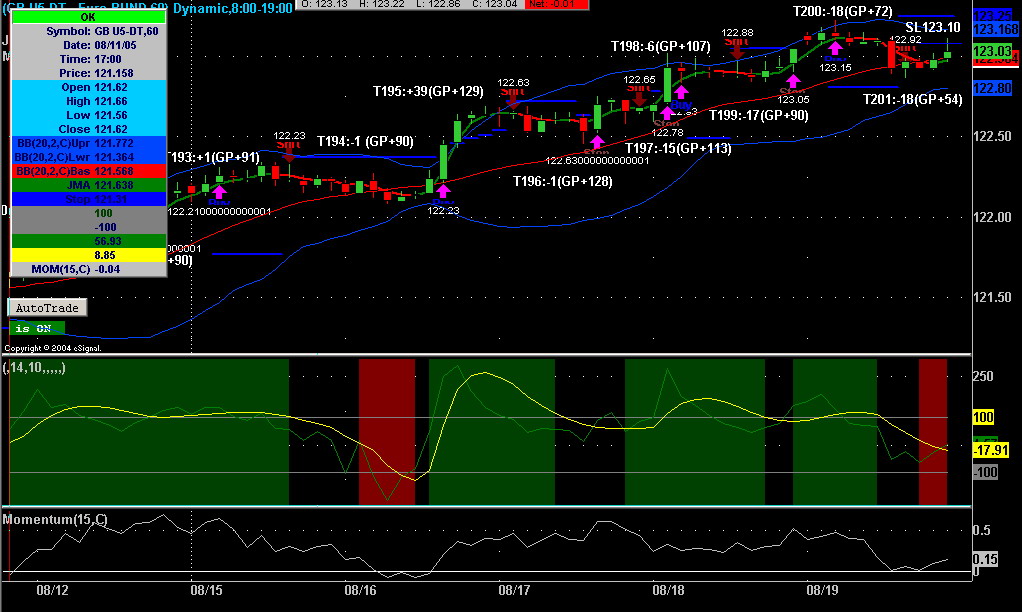Image resolution: width=1022 pixels, height=612 pixels.
Task: Select the 'Symbol: GB U5-DT,60' row
Action: (89, 31)
